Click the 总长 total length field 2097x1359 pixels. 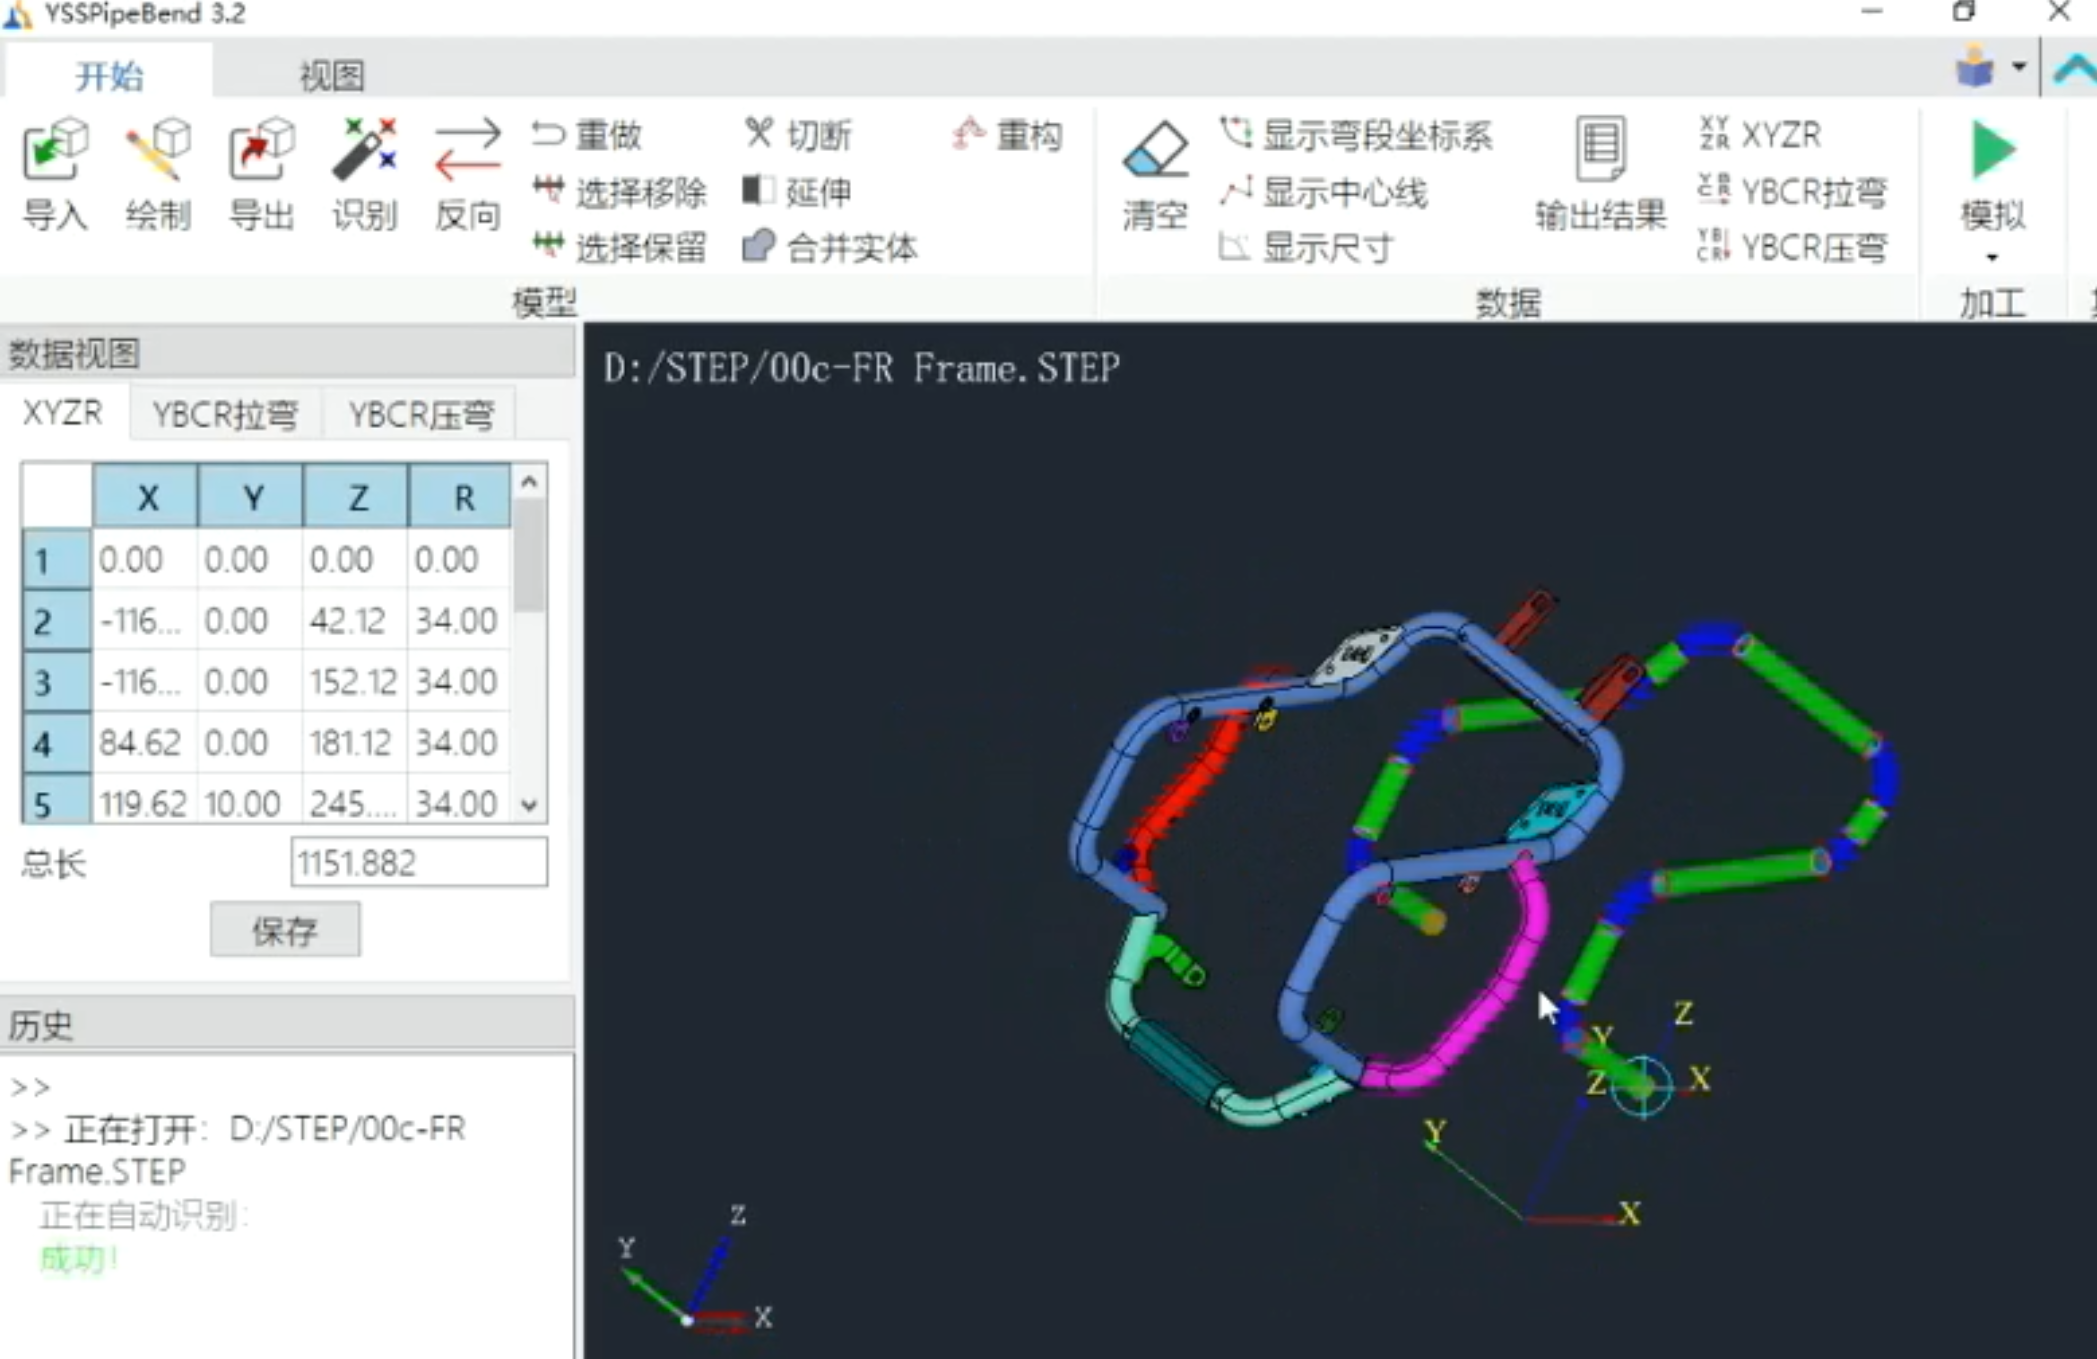pos(418,862)
